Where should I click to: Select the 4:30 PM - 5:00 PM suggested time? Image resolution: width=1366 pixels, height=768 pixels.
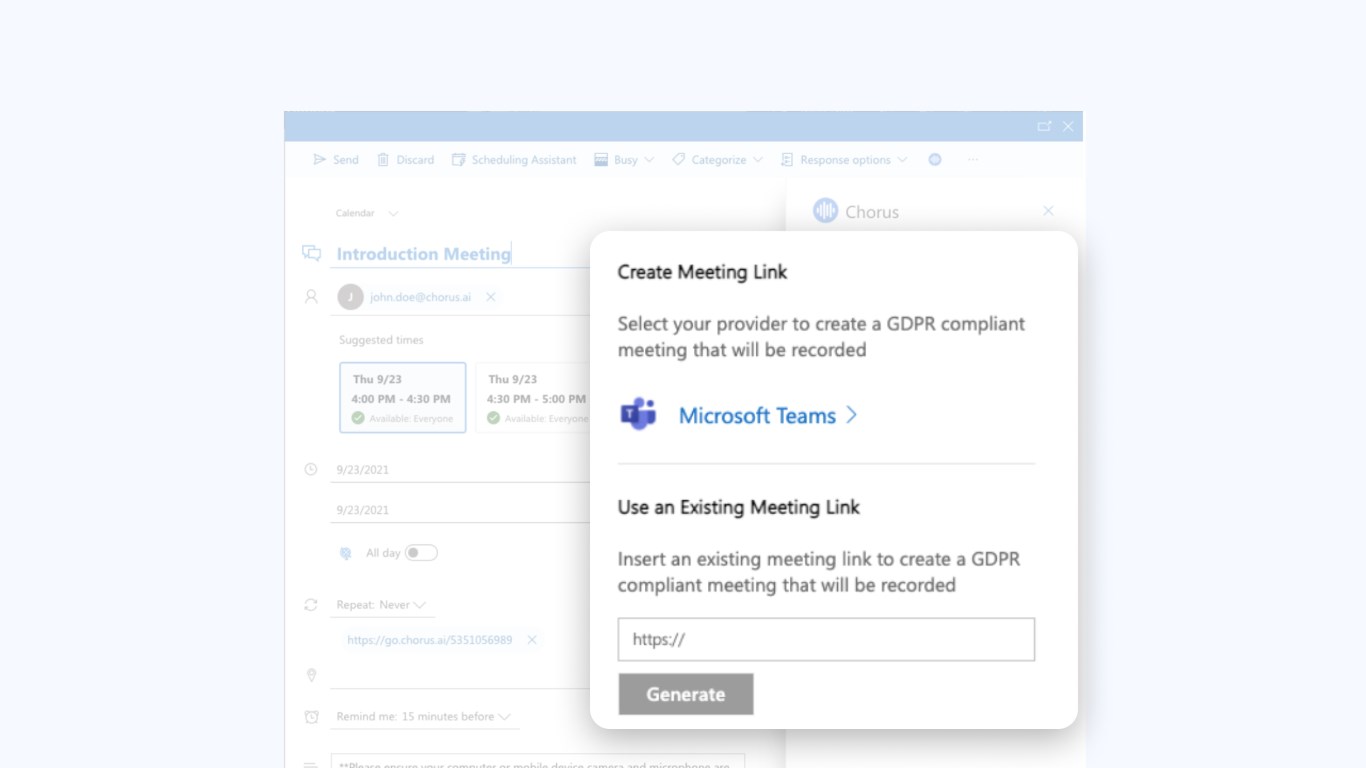pos(533,398)
